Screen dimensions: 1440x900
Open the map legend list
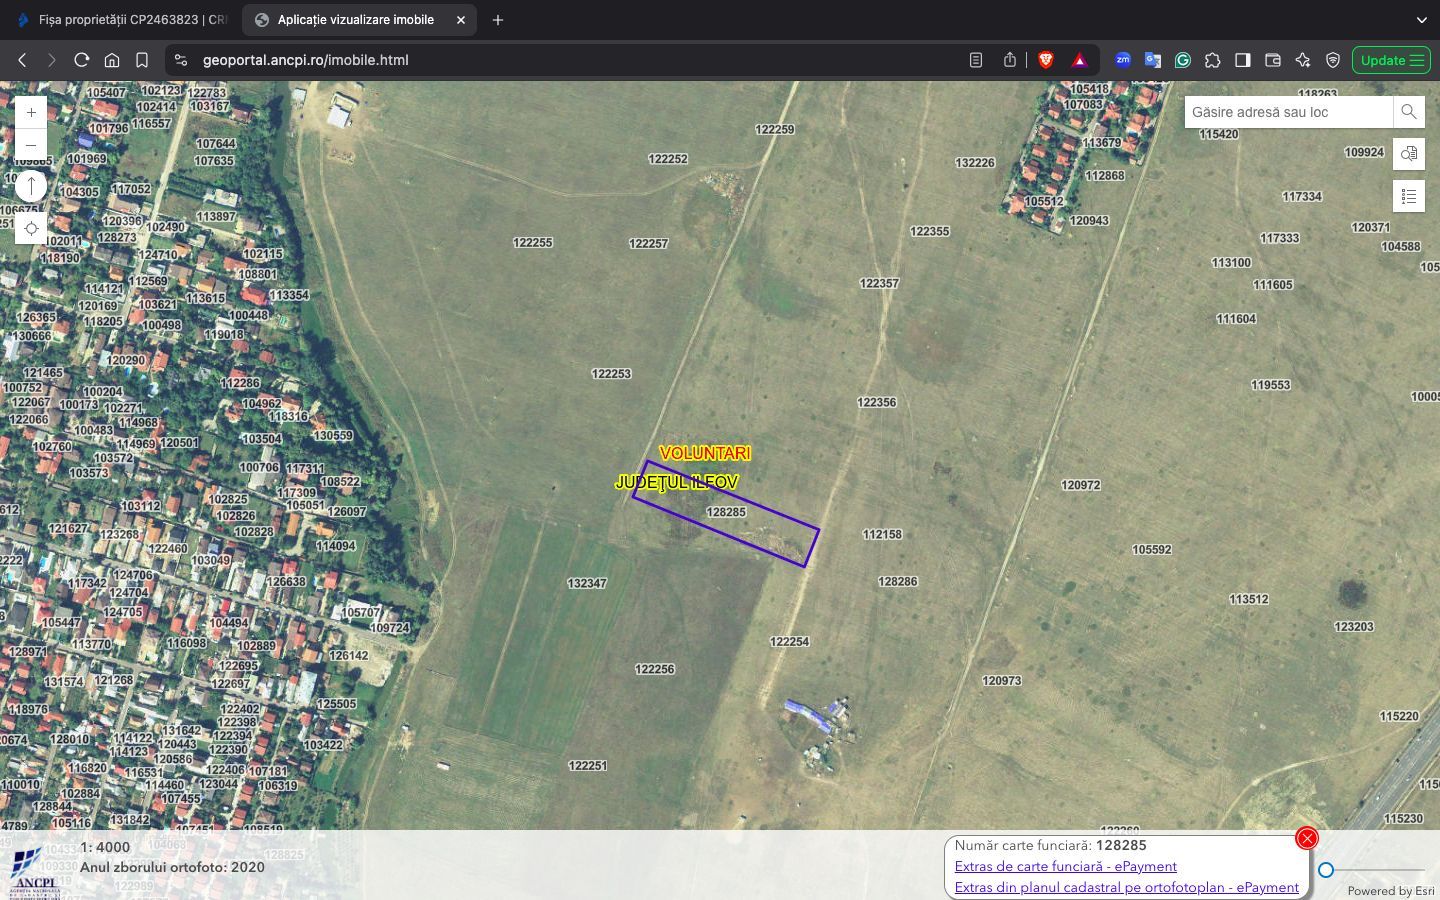[1408, 196]
